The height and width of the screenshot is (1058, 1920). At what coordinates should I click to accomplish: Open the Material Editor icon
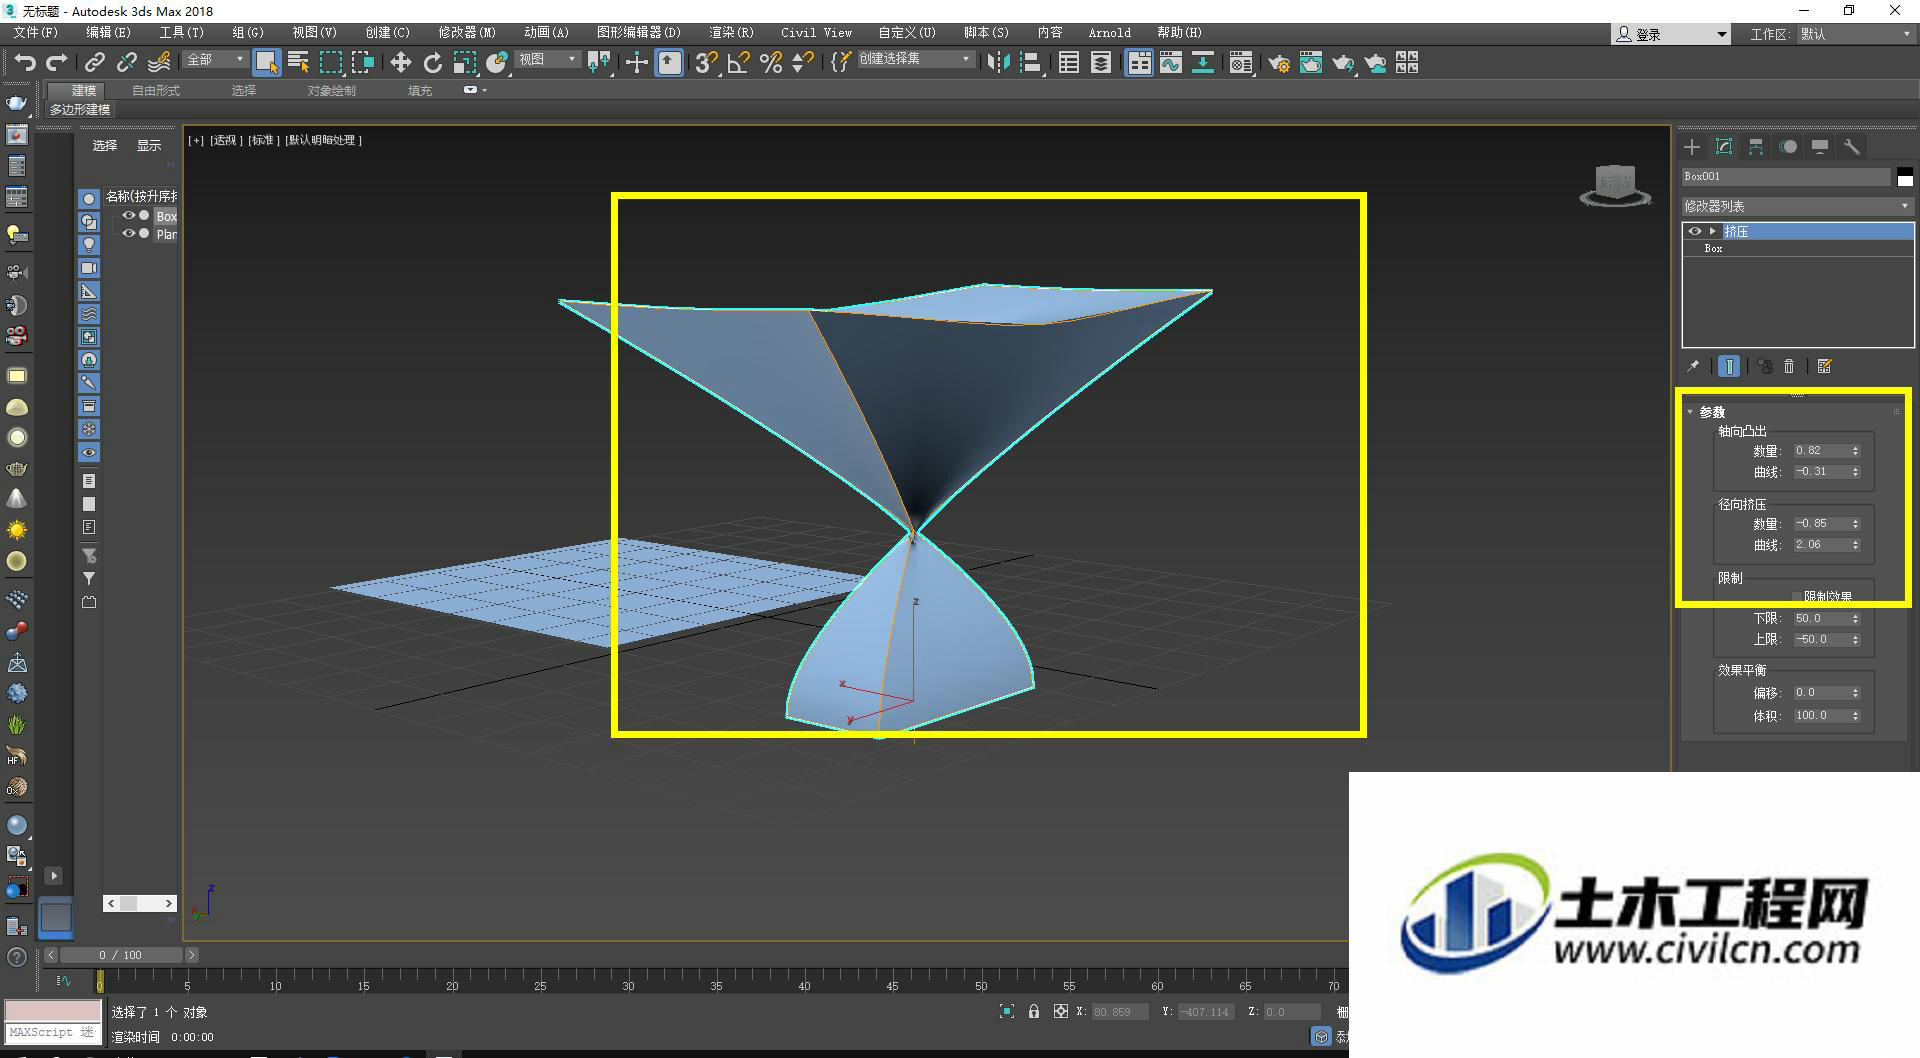pyautogui.click(x=1240, y=62)
